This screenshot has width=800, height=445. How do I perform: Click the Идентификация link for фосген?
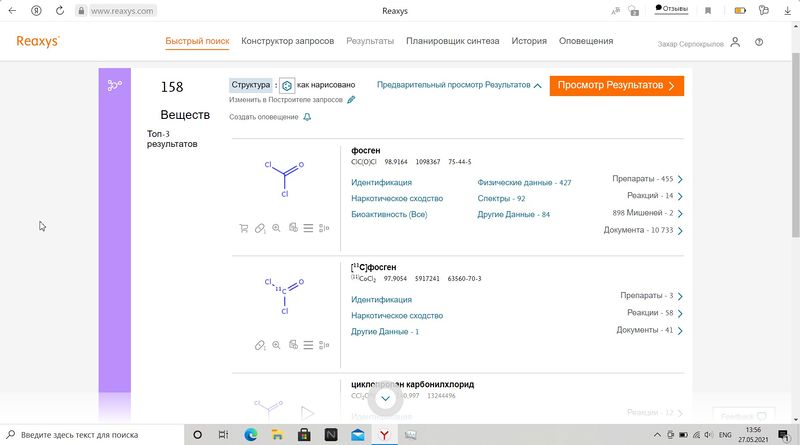click(x=381, y=183)
